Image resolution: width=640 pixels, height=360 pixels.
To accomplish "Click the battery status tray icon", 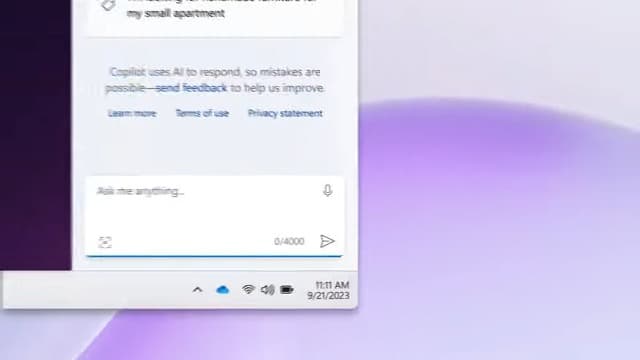I will click(287, 290).
